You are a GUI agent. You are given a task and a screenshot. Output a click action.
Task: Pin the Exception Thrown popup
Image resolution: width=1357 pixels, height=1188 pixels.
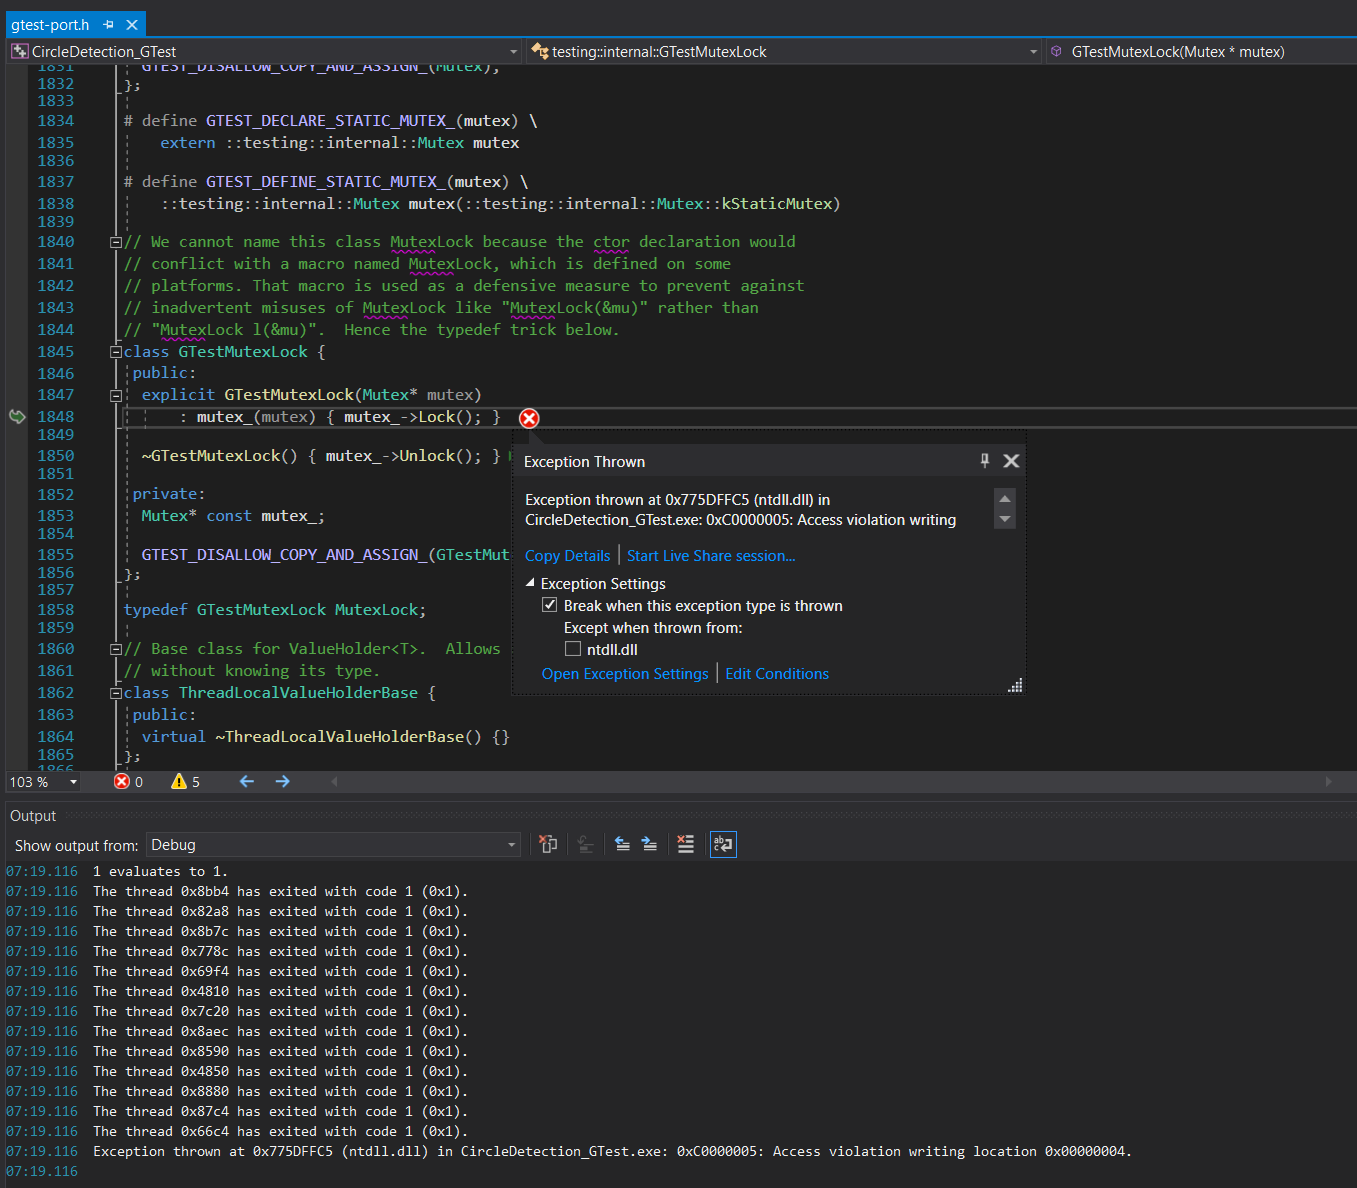(985, 460)
